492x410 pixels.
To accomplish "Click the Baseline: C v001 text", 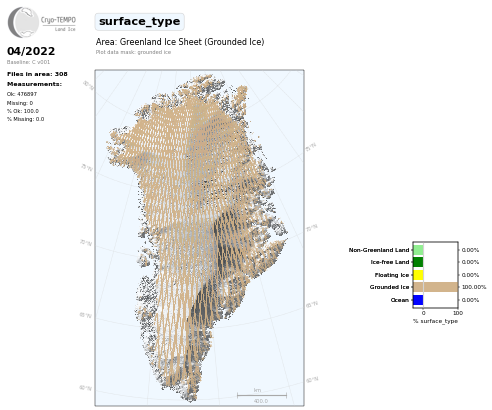I will coord(28,62).
